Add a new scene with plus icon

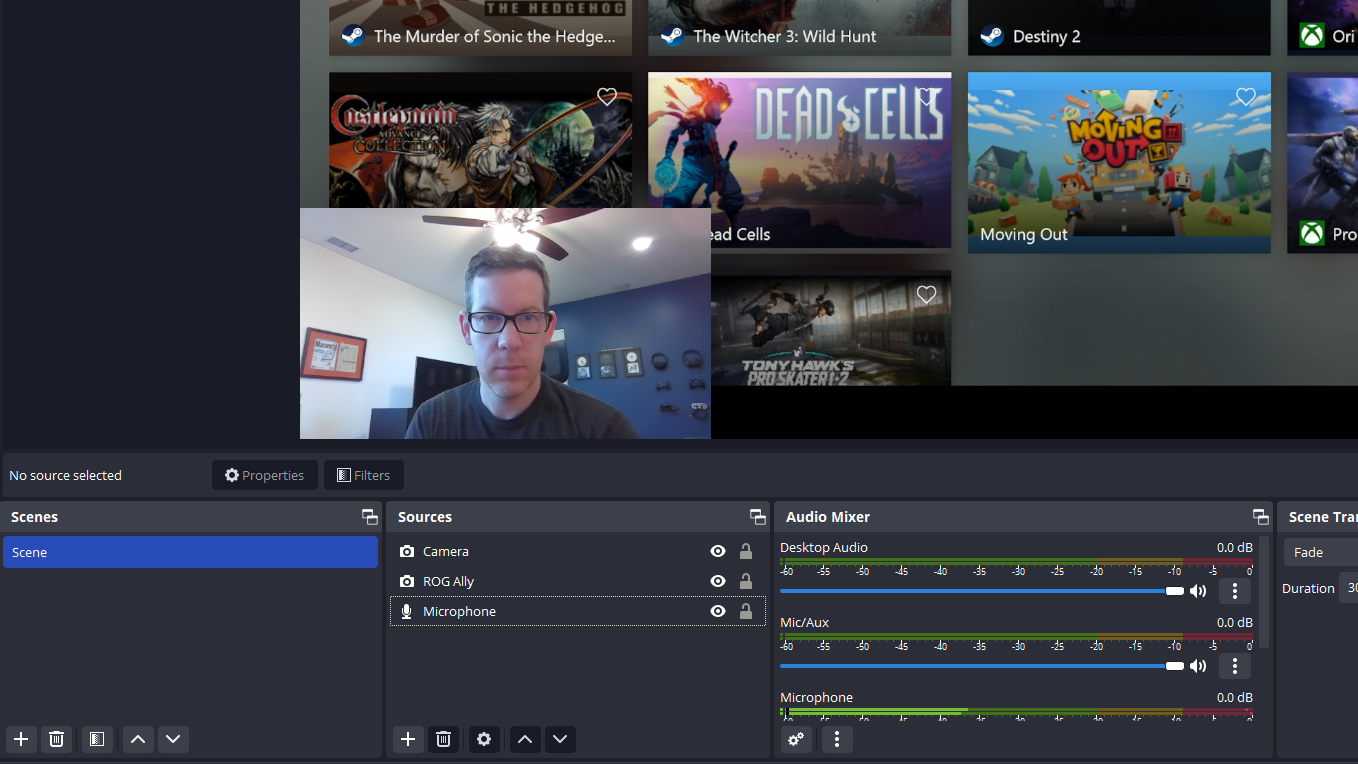click(x=21, y=739)
